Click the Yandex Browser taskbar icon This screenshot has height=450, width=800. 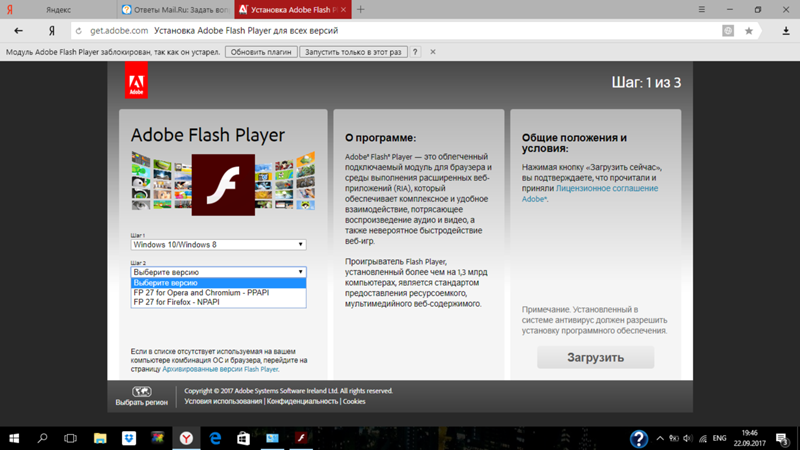point(186,438)
